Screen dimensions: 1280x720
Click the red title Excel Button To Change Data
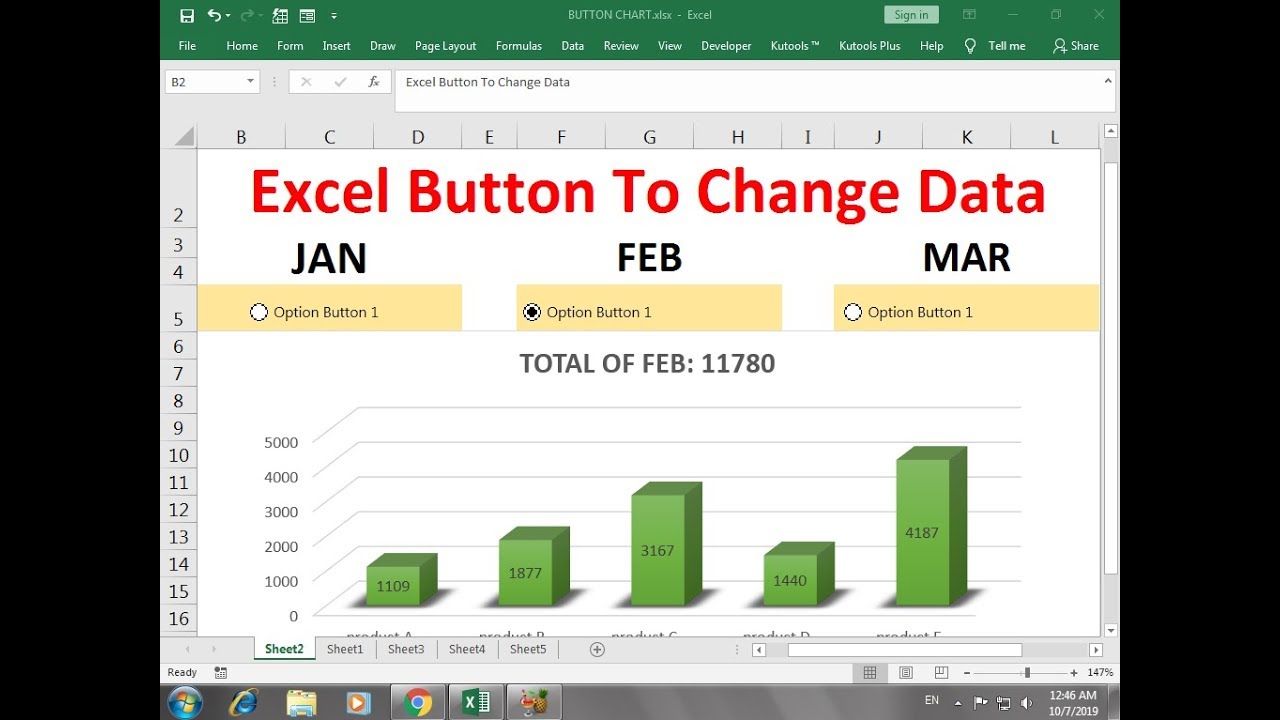647,191
